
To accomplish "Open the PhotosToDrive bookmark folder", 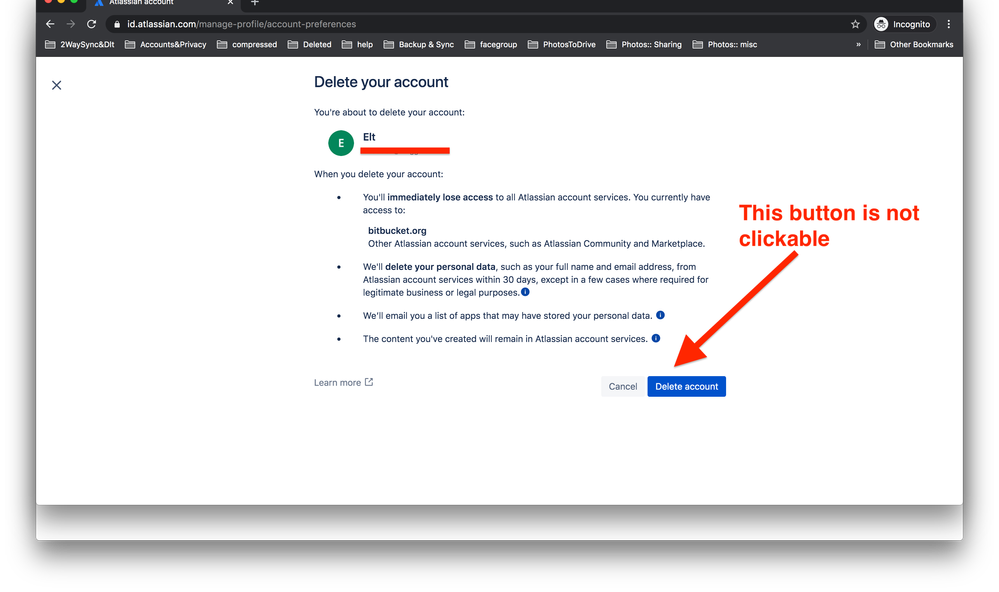I will click(x=562, y=45).
